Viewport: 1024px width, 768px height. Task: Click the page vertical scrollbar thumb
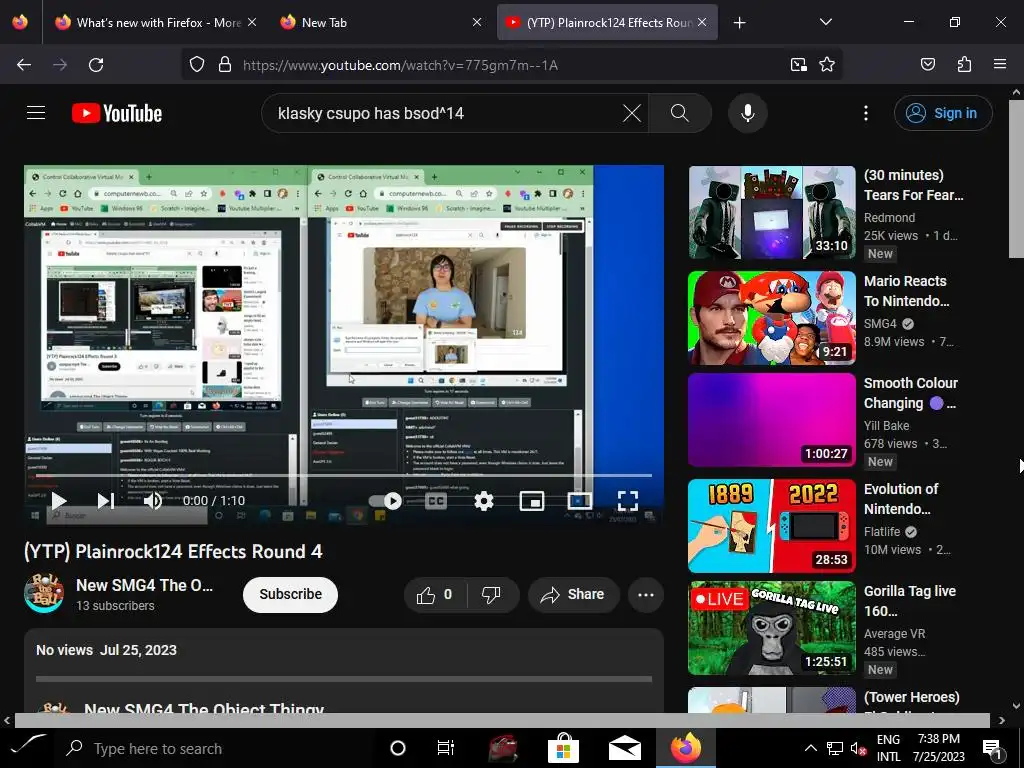(x=1016, y=178)
